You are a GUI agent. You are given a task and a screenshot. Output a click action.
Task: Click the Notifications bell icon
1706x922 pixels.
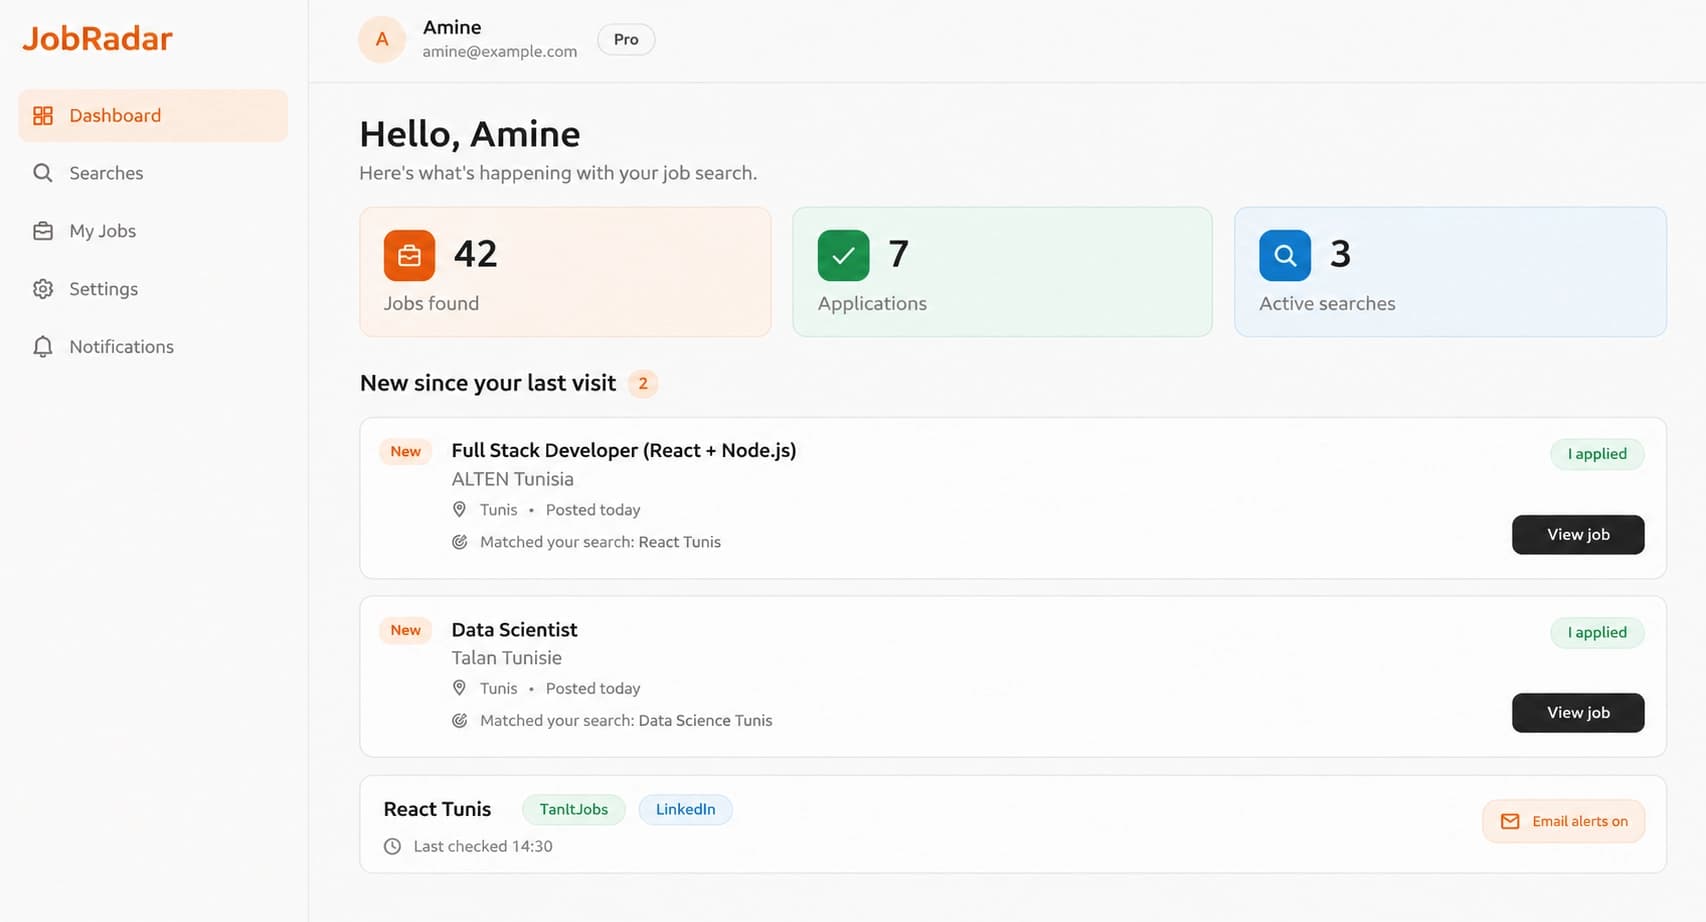pos(43,347)
